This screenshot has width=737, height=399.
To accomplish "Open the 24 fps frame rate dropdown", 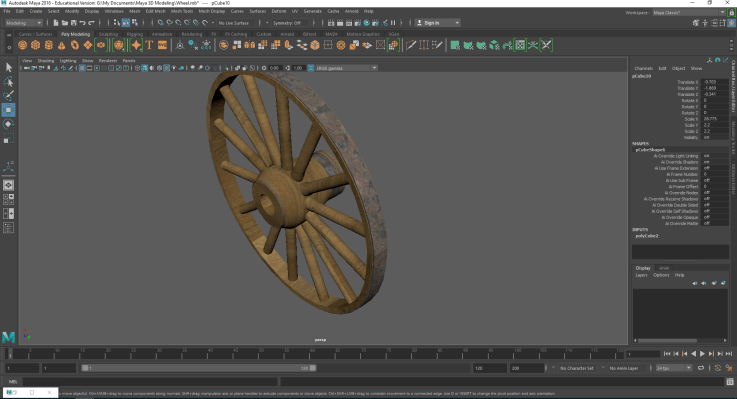I will click(674, 368).
